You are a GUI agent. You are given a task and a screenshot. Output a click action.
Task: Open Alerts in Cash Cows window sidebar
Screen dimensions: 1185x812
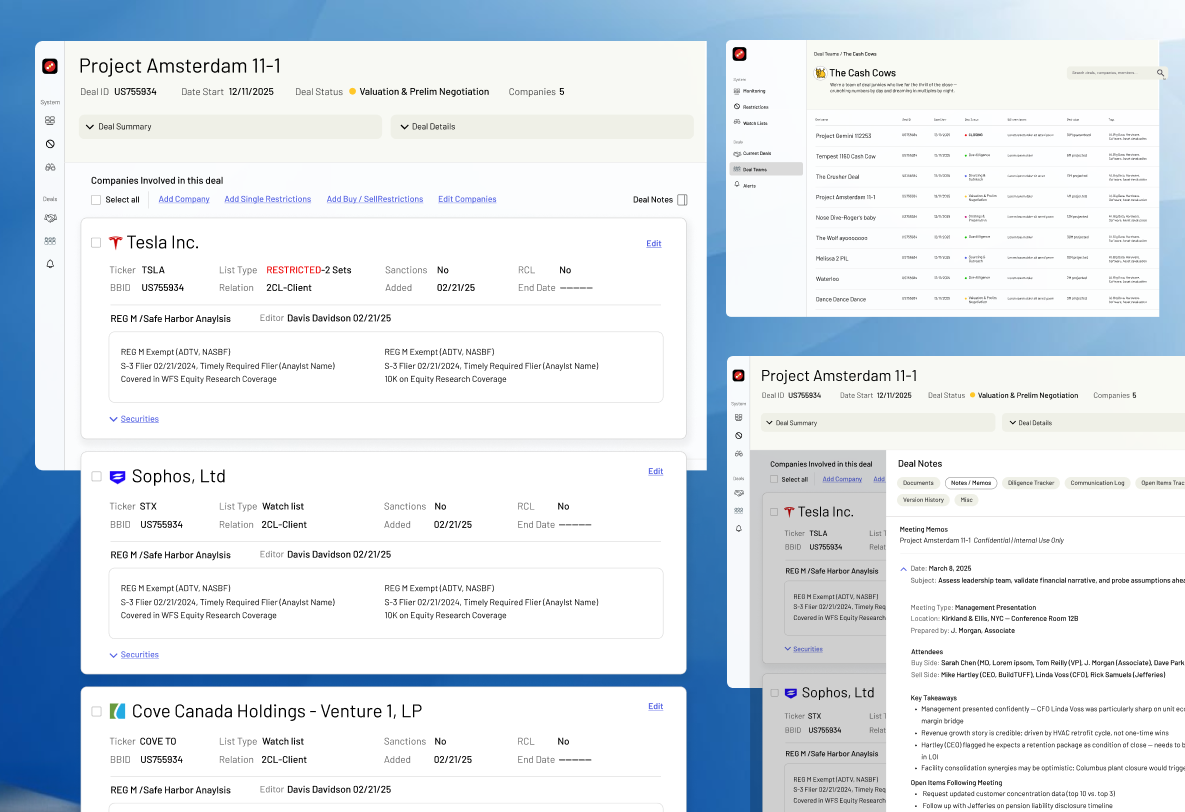click(x=766, y=185)
